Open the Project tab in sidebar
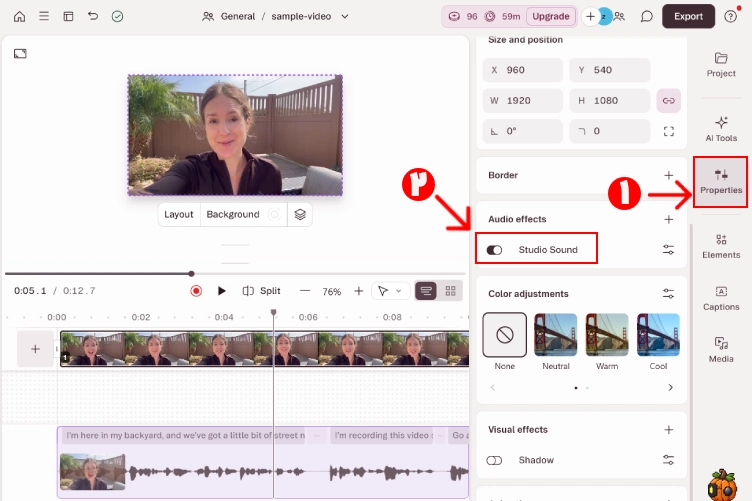 click(x=721, y=65)
